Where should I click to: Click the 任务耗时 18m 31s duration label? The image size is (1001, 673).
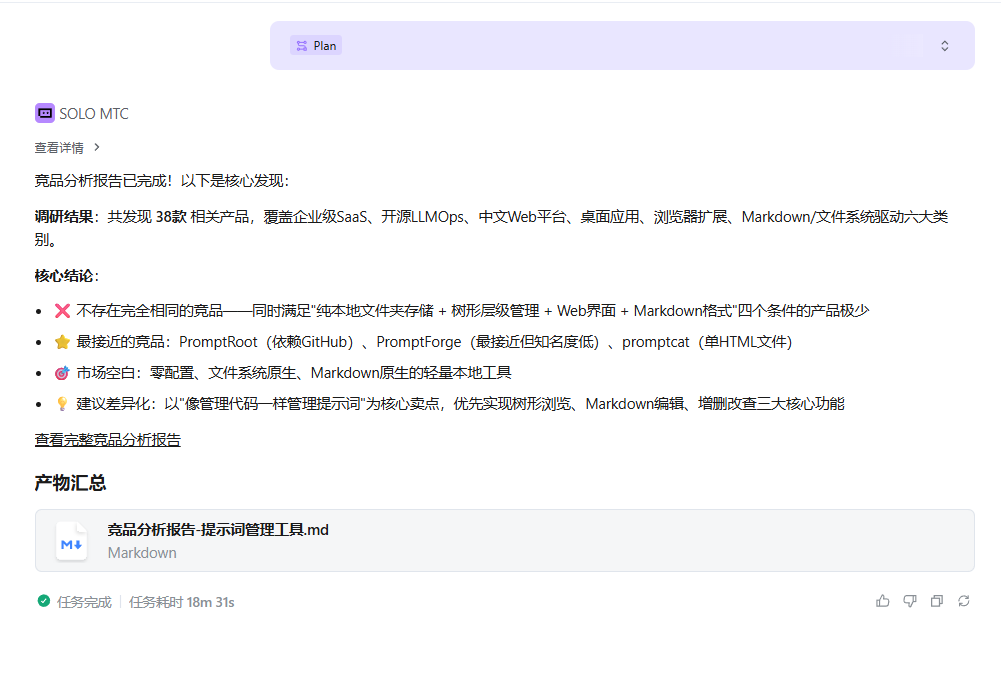[x=181, y=602]
